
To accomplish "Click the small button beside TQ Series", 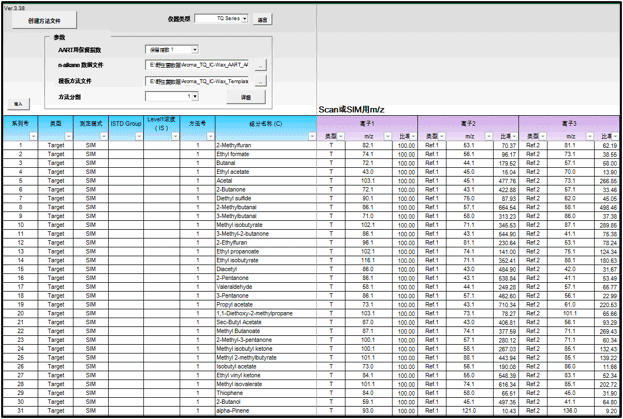I will point(262,19).
